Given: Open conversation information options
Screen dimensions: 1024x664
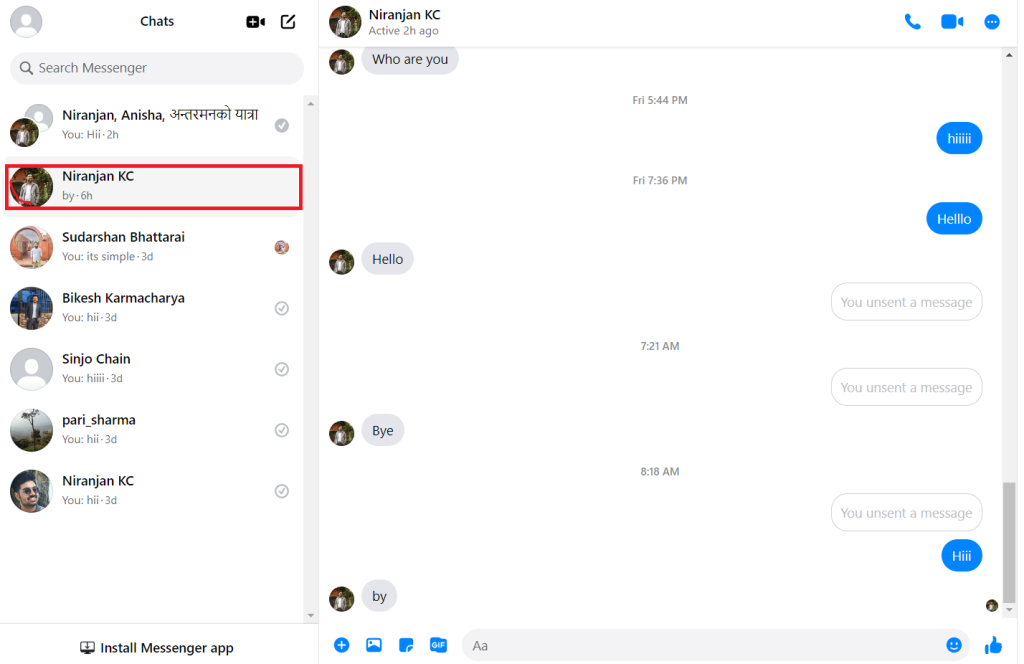Looking at the screenshot, I should [991, 22].
